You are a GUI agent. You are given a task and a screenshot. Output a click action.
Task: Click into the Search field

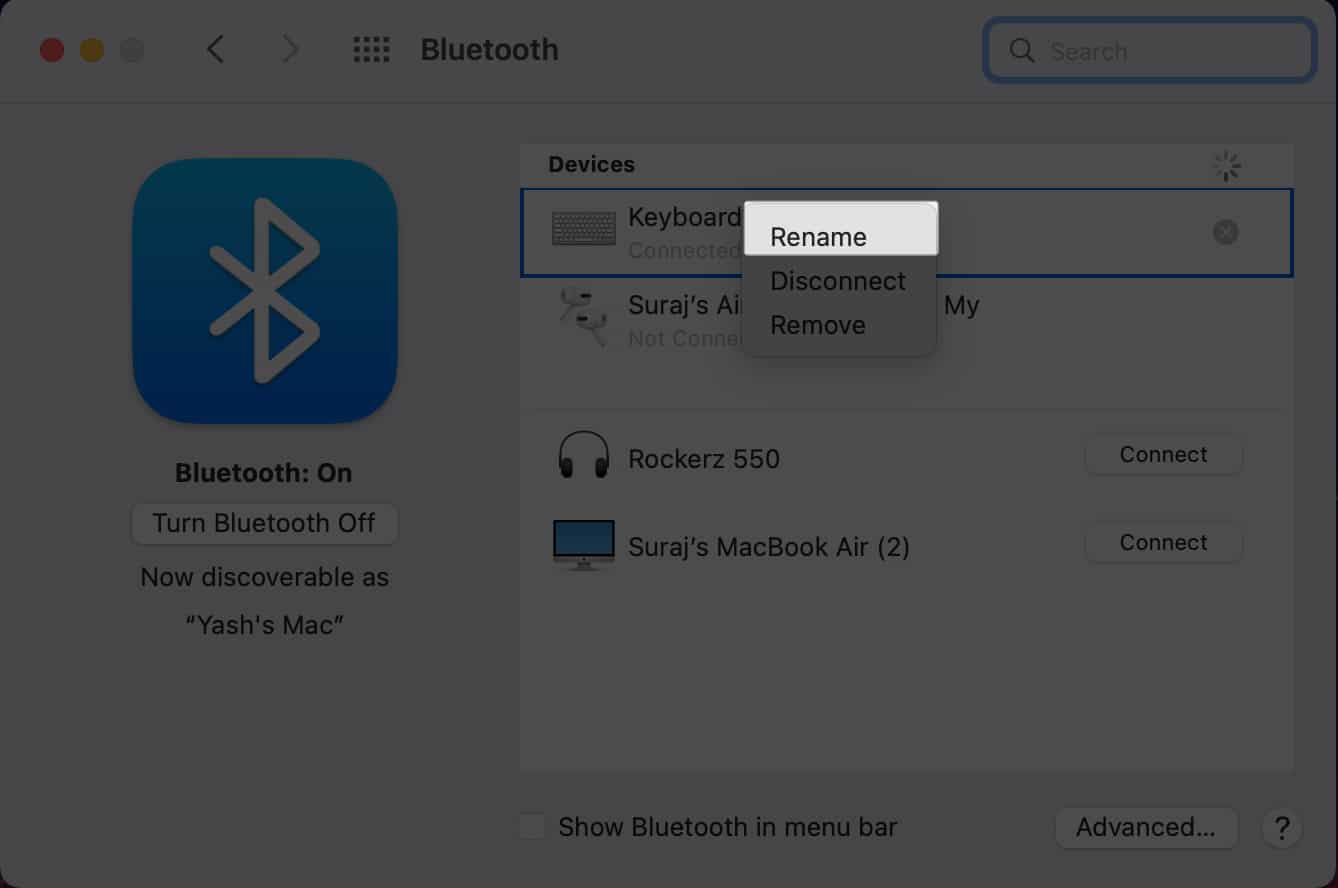pos(1149,50)
